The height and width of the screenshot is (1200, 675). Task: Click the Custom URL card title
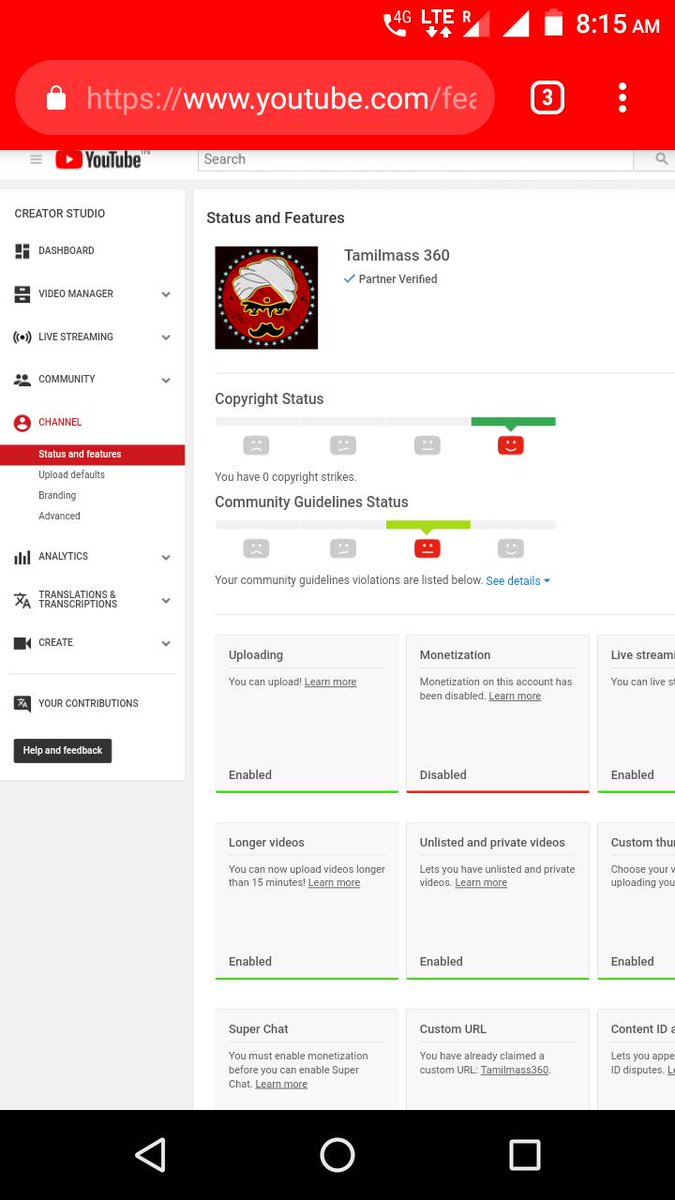(453, 1029)
